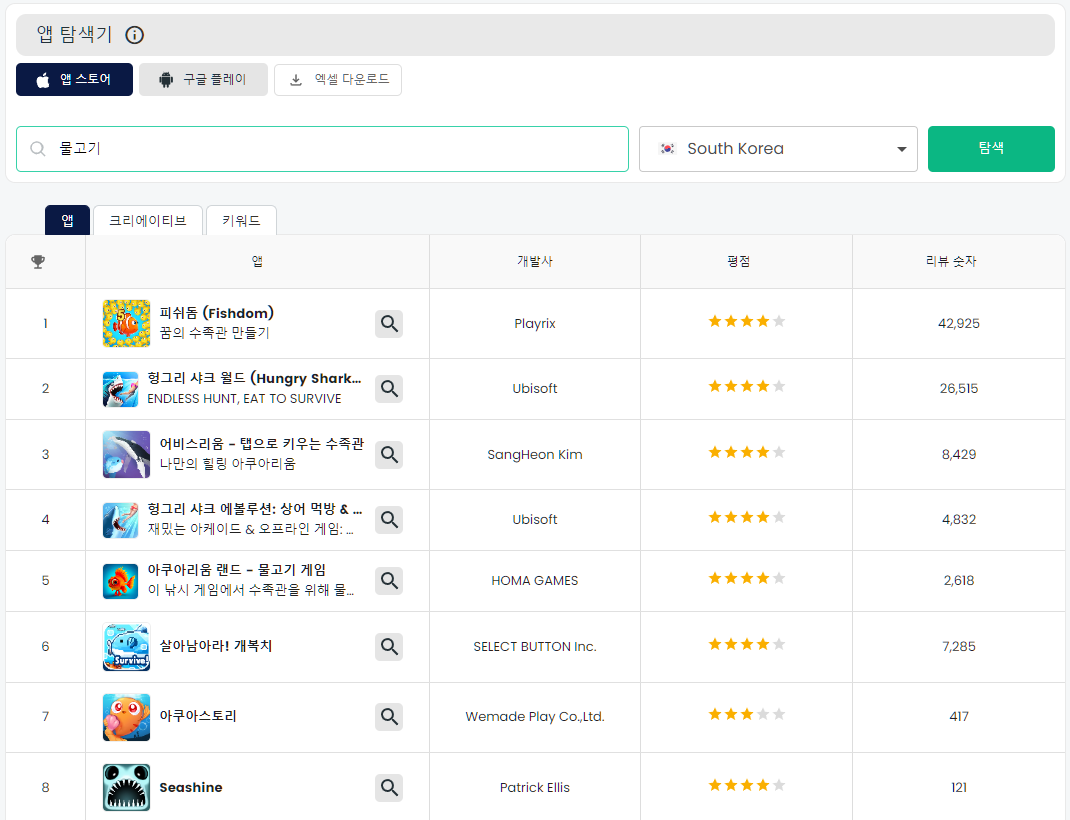This screenshot has height=820, width=1070.
Task: Click the ENDLESS HUNT, EAT TO SURVIVE subtitle
Action: pyautogui.click(x=244, y=398)
